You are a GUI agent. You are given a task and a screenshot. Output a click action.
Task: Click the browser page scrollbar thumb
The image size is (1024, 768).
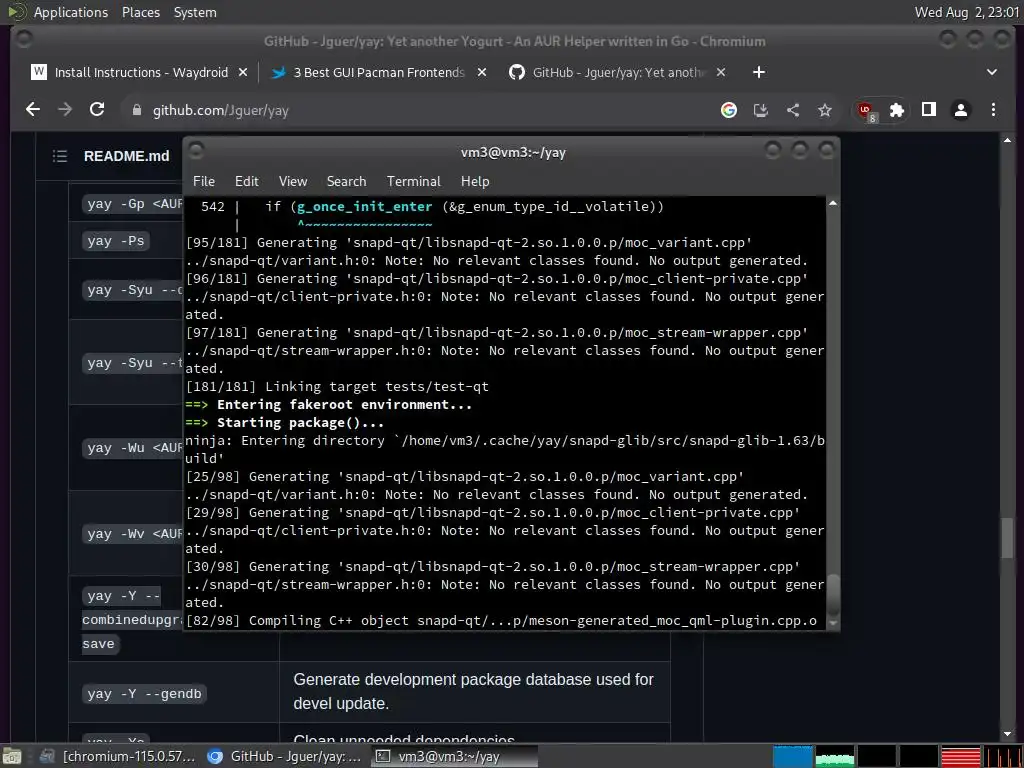coord(1006,538)
